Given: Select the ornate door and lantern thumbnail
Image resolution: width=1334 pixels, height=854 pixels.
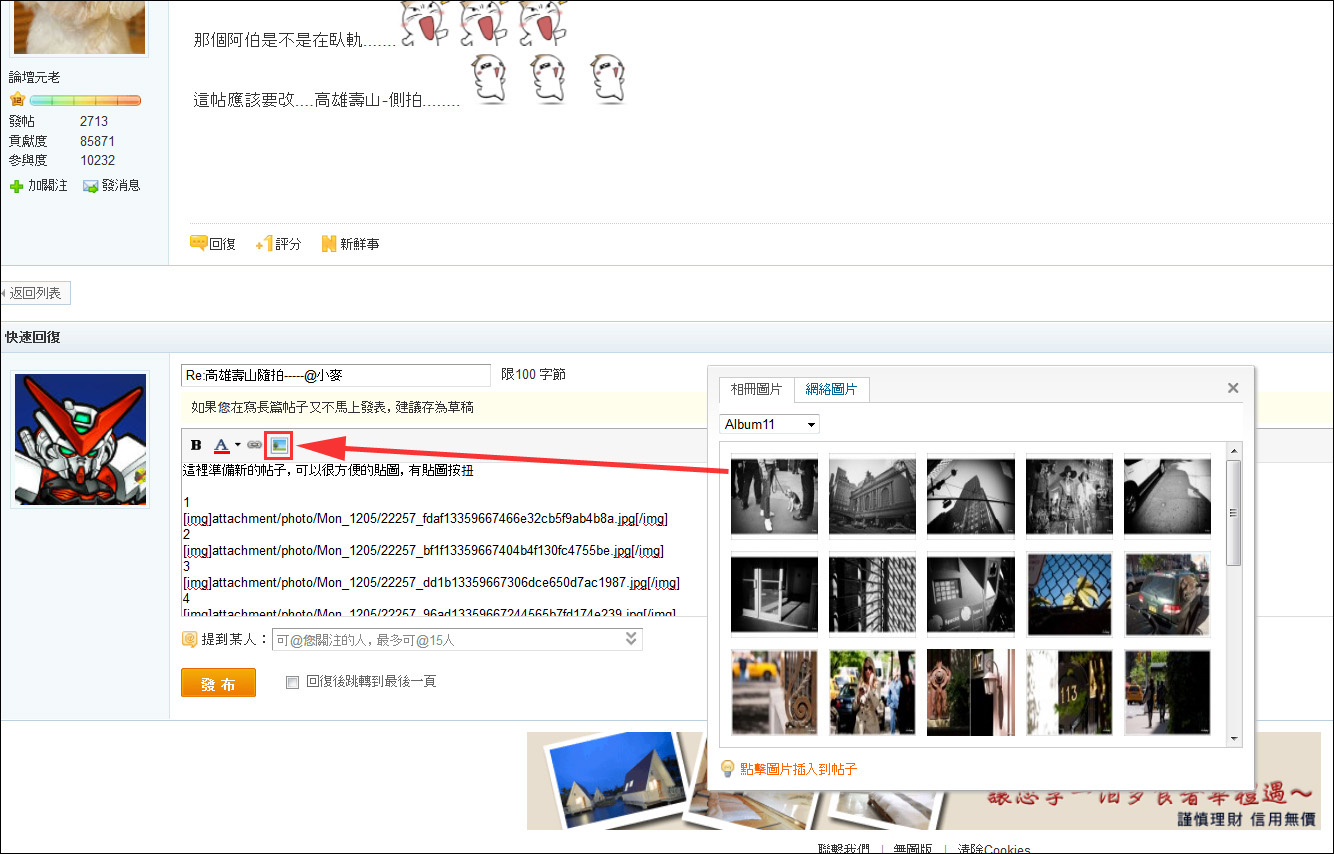Looking at the screenshot, I should coord(970,692).
